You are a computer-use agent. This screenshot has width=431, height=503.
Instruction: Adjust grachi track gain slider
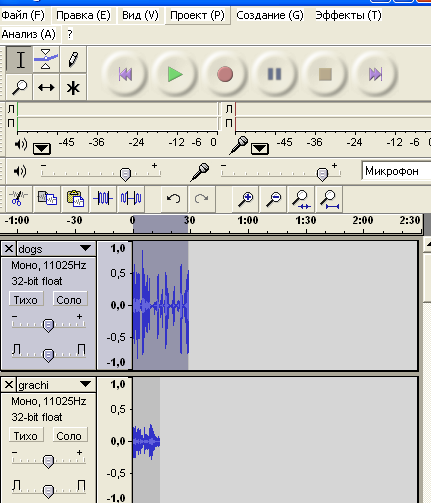(49, 460)
